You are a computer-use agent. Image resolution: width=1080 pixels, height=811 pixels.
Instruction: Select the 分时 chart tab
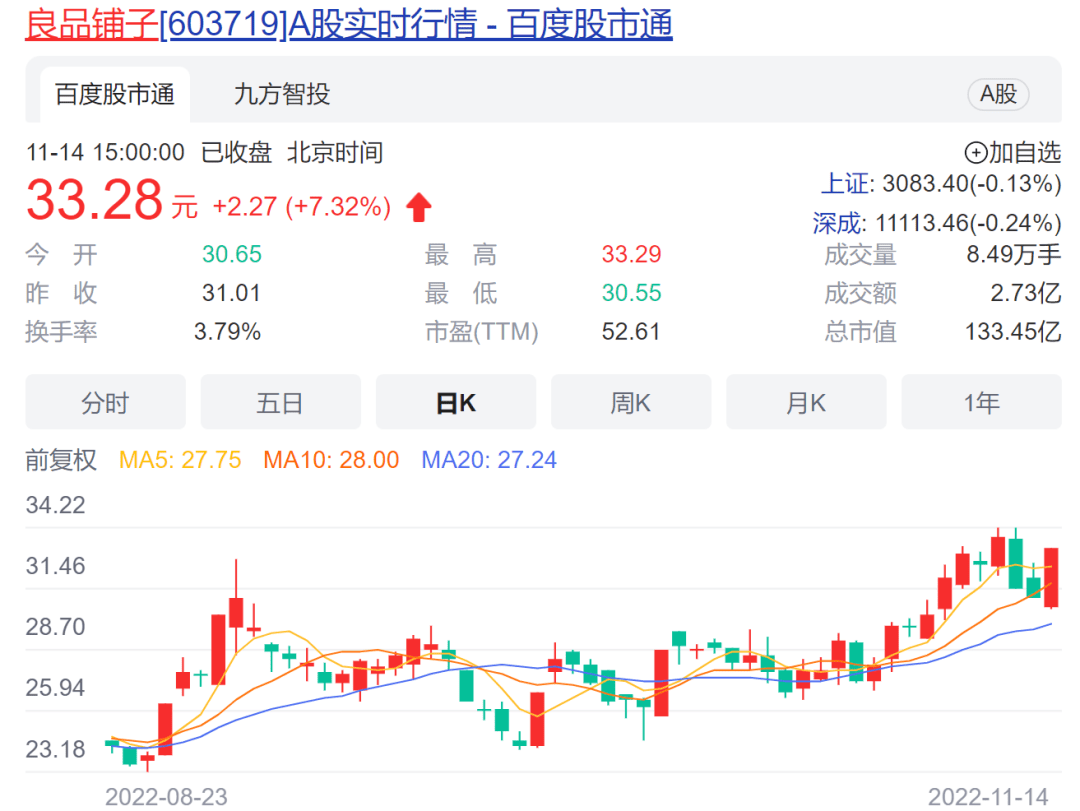(x=105, y=402)
